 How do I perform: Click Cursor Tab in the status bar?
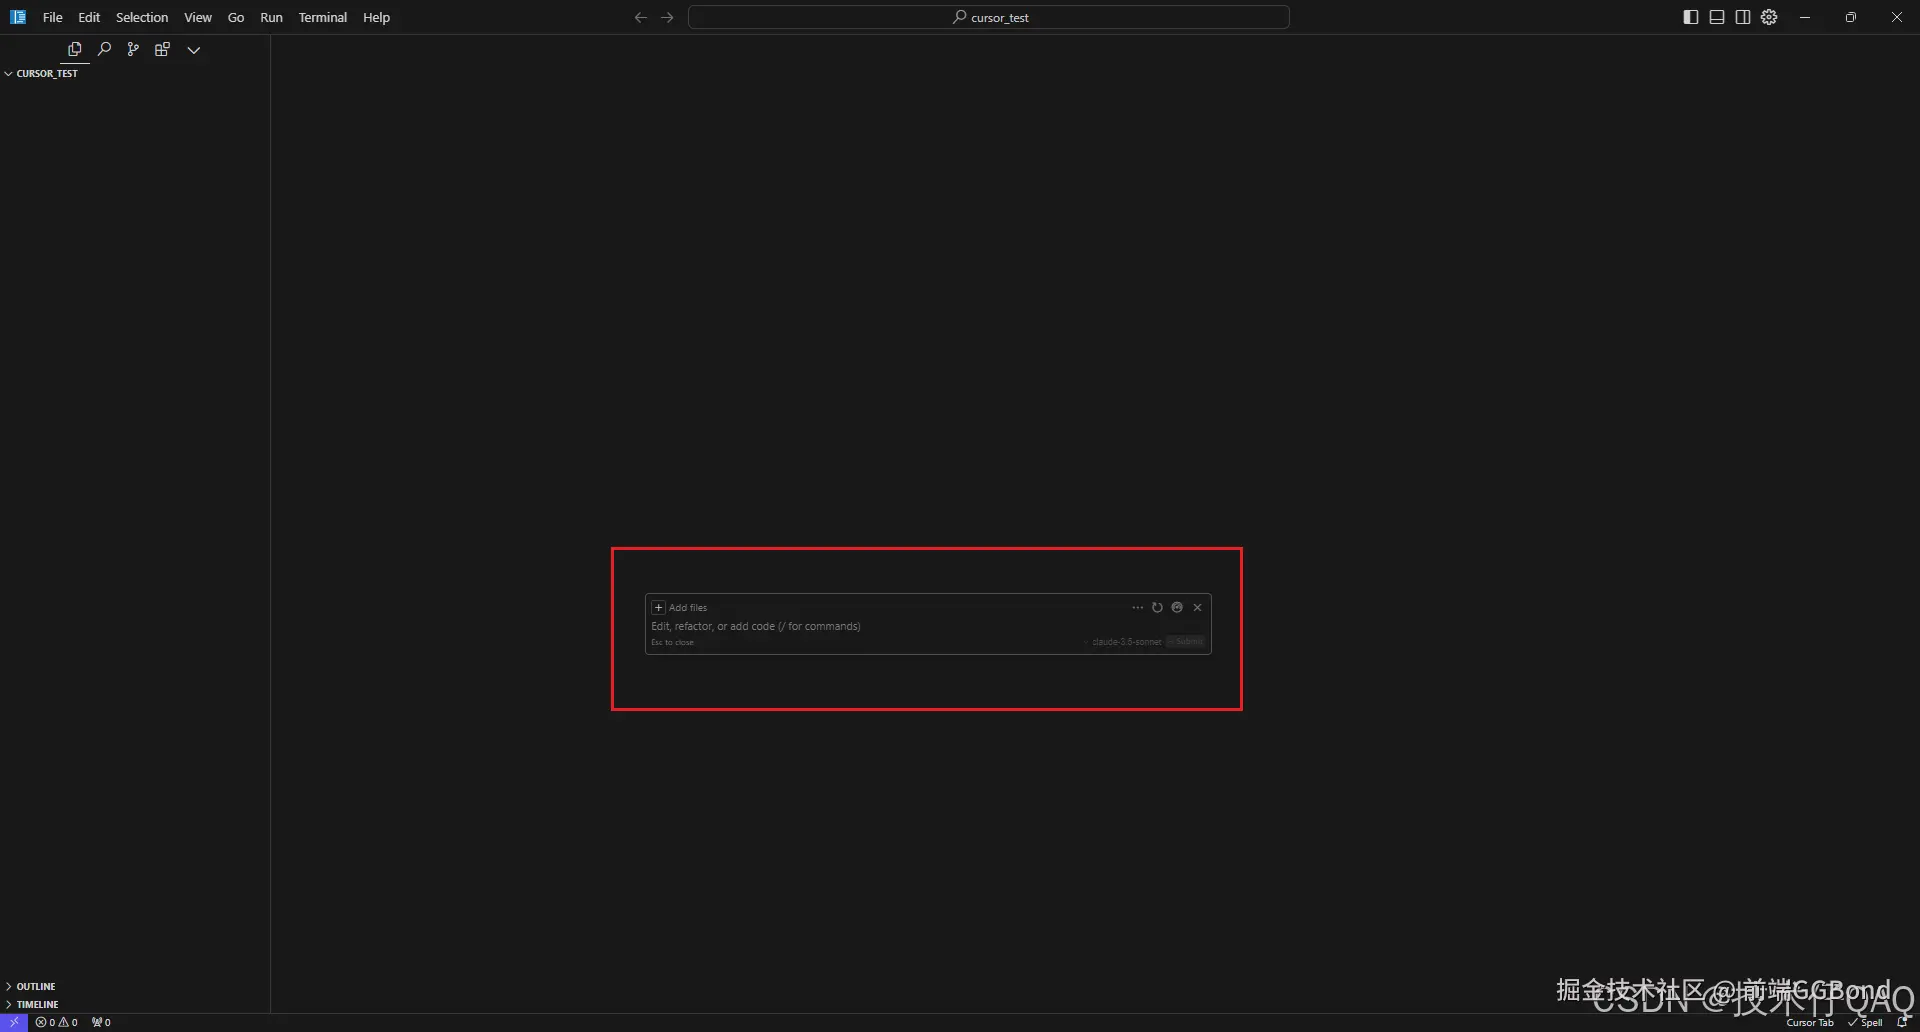point(1810,1022)
